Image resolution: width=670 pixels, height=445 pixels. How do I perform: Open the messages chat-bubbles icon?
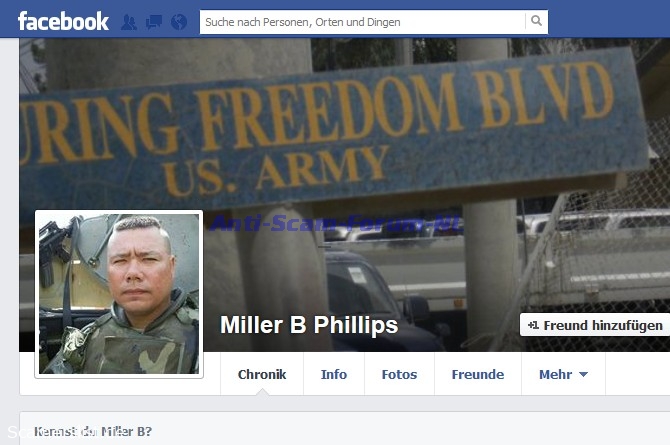[154, 22]
